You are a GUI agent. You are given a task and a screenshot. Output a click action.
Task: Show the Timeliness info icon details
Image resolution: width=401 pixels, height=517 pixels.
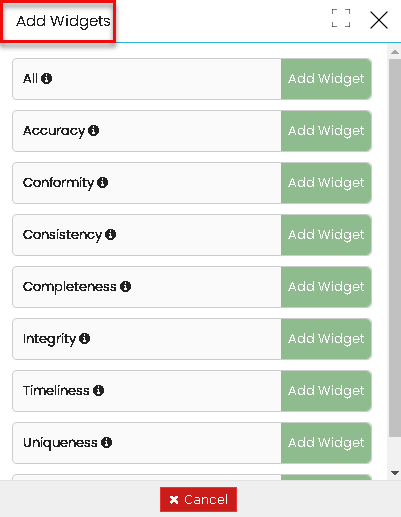(98, 390)
